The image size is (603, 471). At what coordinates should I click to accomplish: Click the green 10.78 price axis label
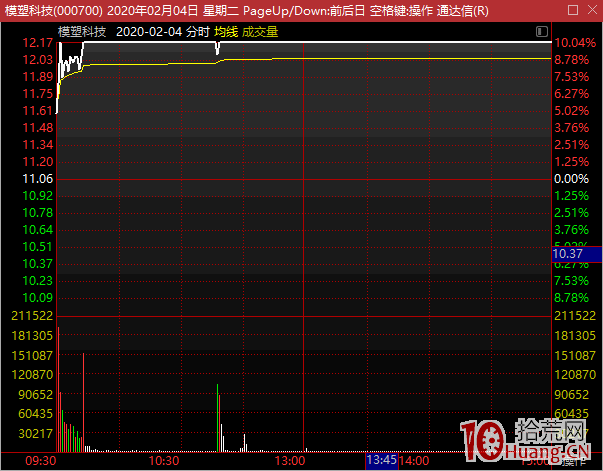point(38,213)
